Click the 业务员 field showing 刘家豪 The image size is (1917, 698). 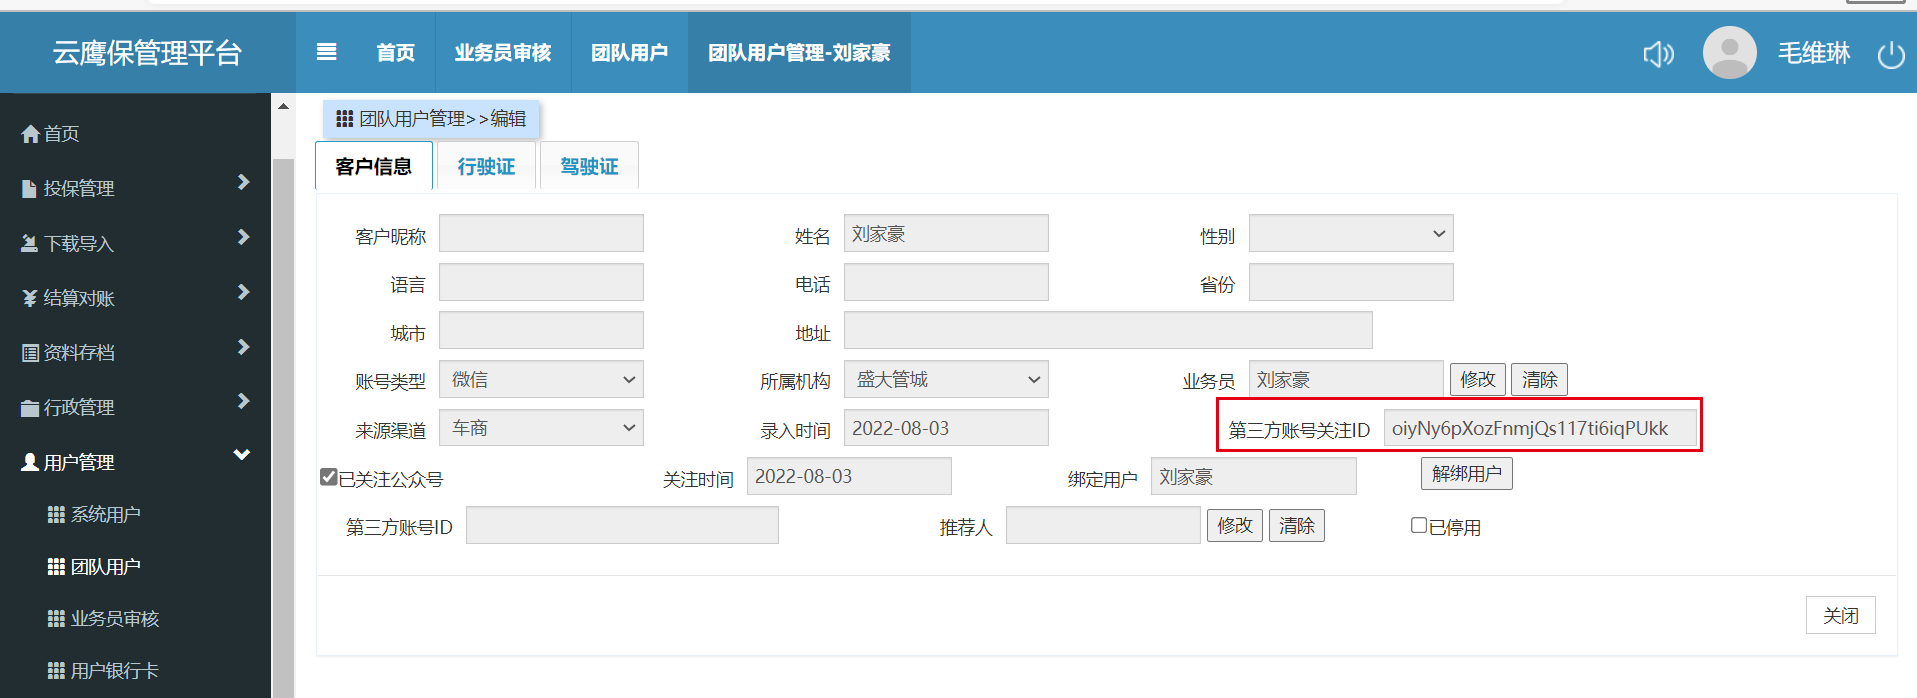coord(1346,379)
